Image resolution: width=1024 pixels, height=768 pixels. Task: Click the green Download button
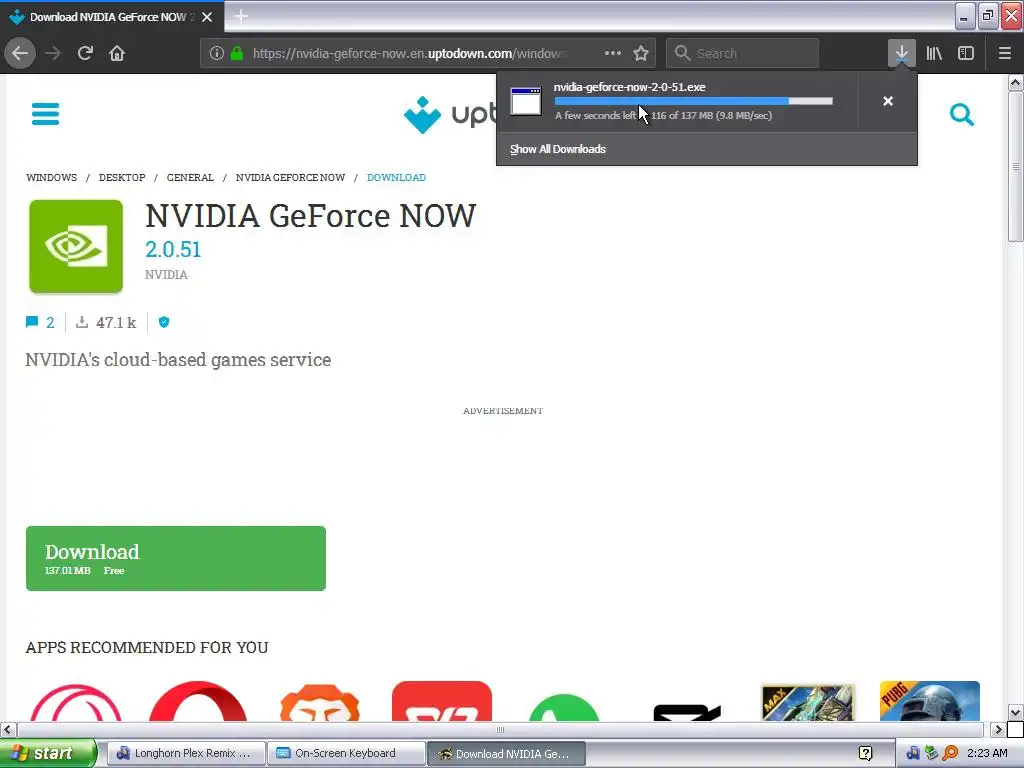point(176,558)
